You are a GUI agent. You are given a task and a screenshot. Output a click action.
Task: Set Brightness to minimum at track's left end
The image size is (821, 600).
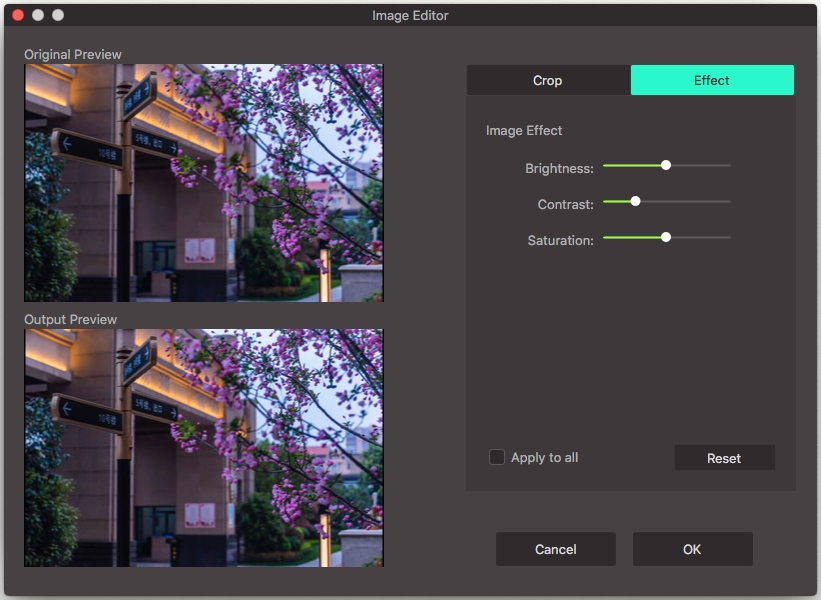pyautogui.click(x=604, y=165)
